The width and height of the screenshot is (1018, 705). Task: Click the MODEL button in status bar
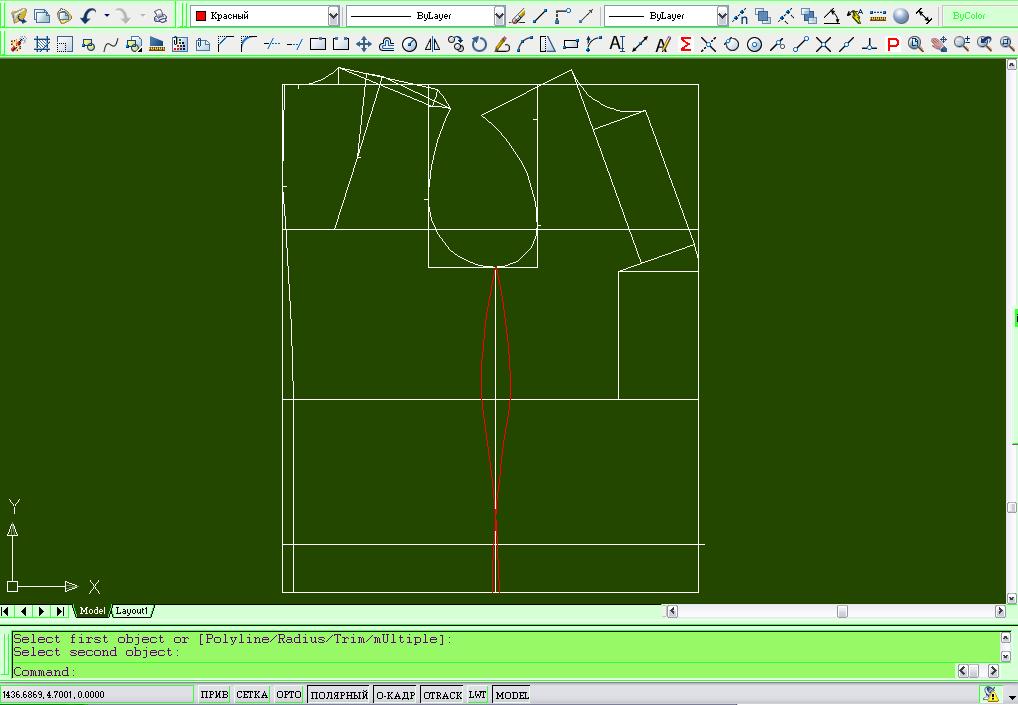point(512,695)
